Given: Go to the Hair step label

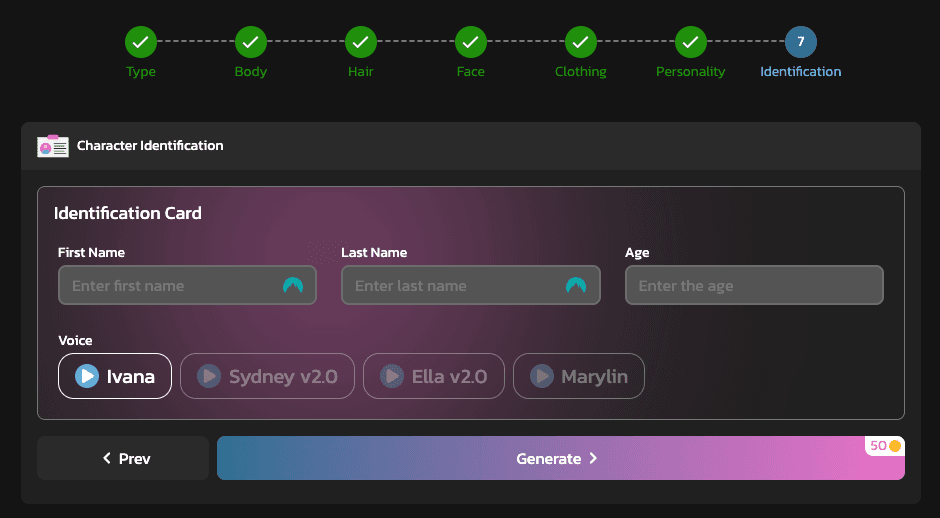Looking at the screenshot, I should (361, 71).
